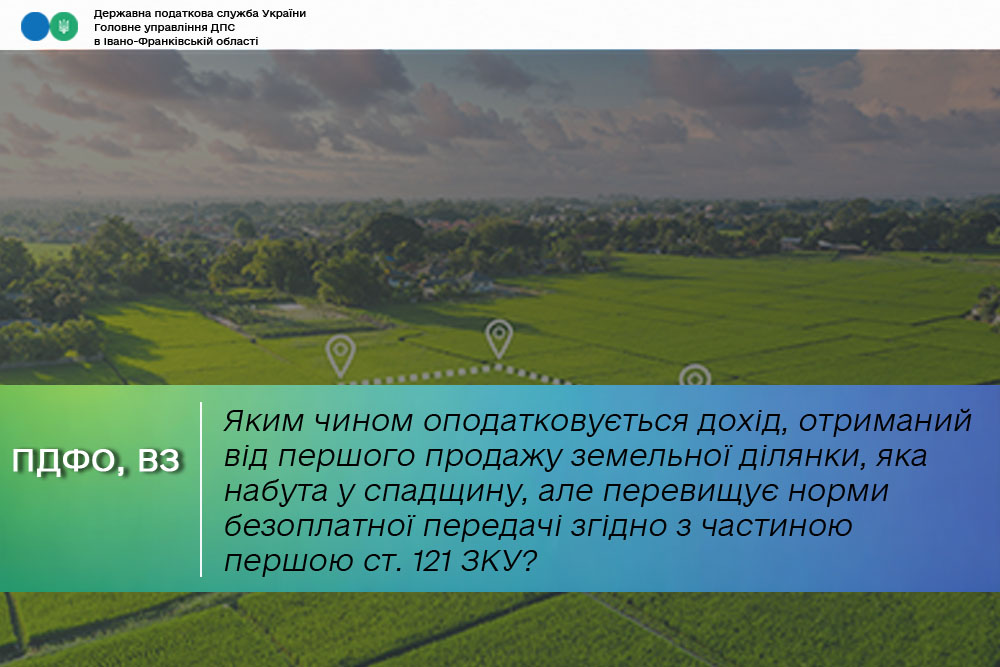Click the 'від першого продажу земельної ділянки' line
The image size is (1000, 667).
(575, 456)
